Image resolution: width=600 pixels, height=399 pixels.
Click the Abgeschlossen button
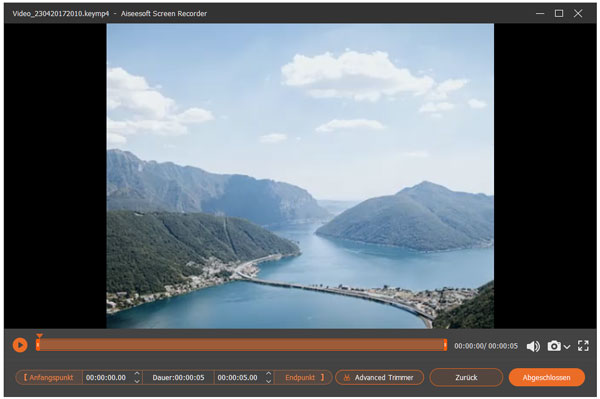coord(546,378)
